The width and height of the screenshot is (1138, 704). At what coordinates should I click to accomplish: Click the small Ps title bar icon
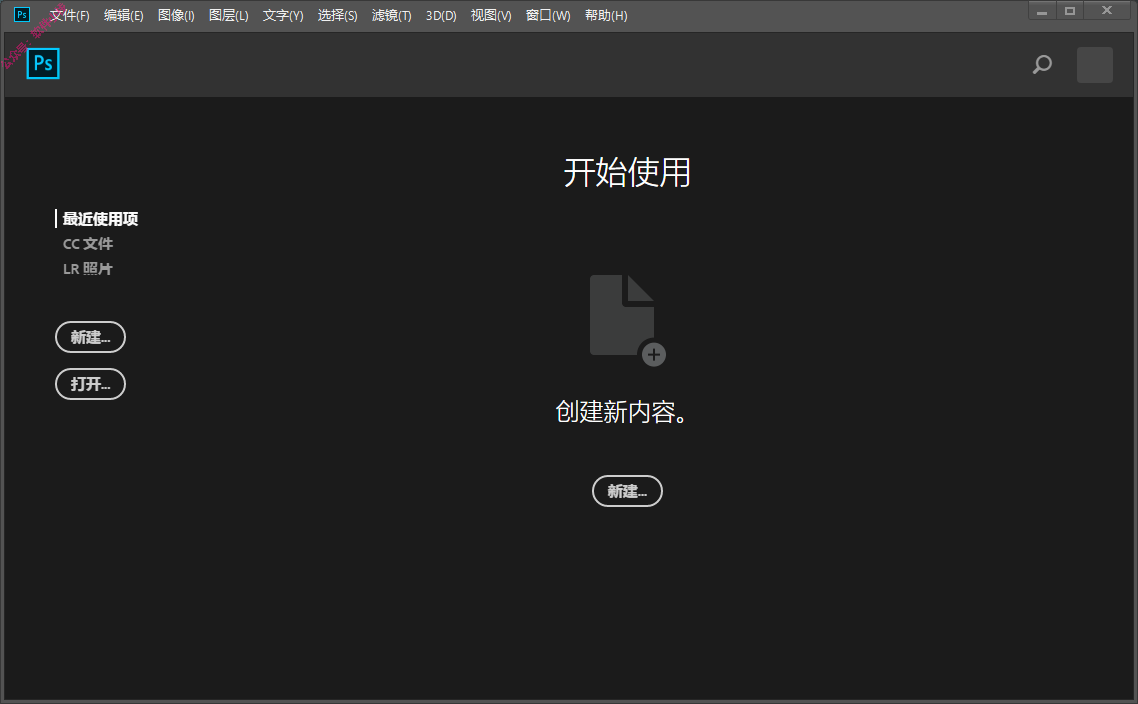22,15
